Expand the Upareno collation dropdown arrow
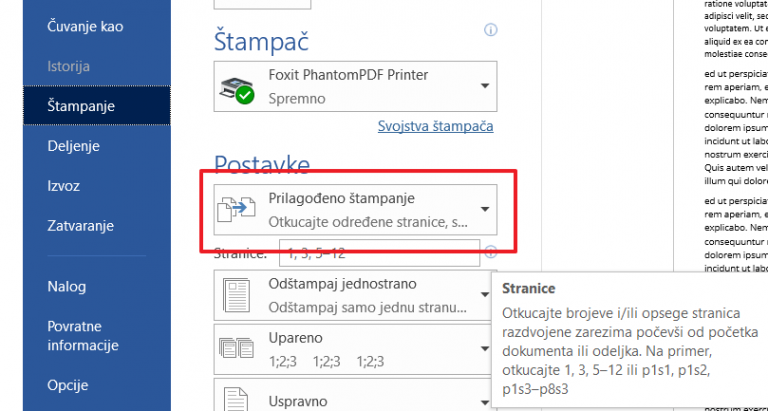Image resolution: width=768 pixels, height=411 pixels. coord(485,349)
